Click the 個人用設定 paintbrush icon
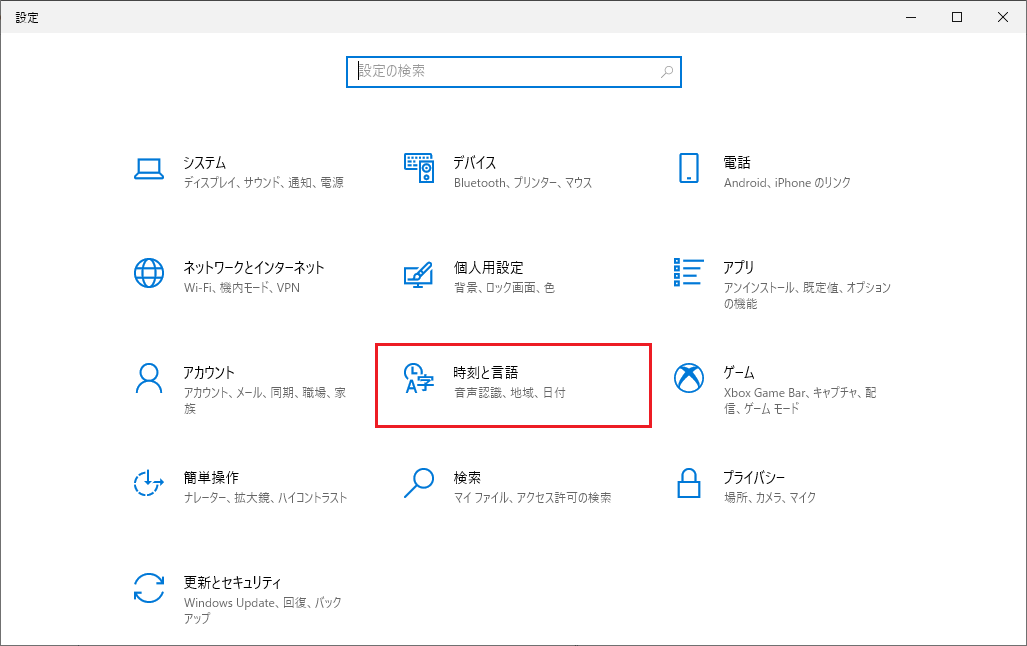1027x646 pixels. [x=419, y=274]
